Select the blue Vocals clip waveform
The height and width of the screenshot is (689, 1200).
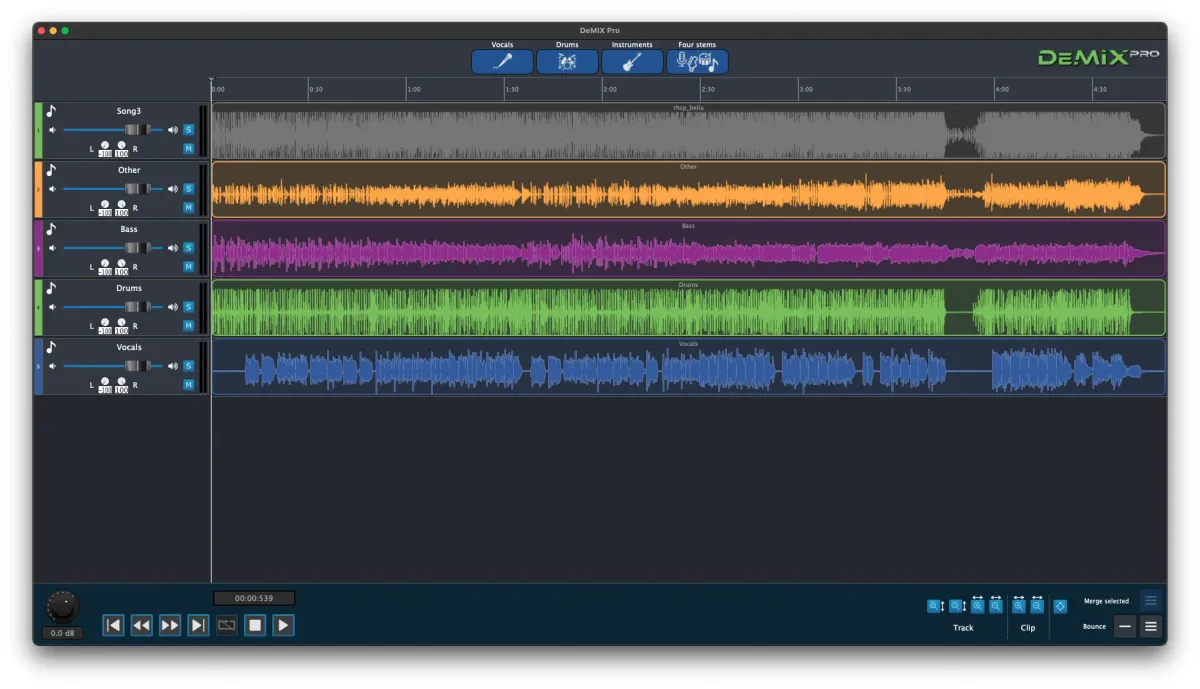(x=688, y=366)
